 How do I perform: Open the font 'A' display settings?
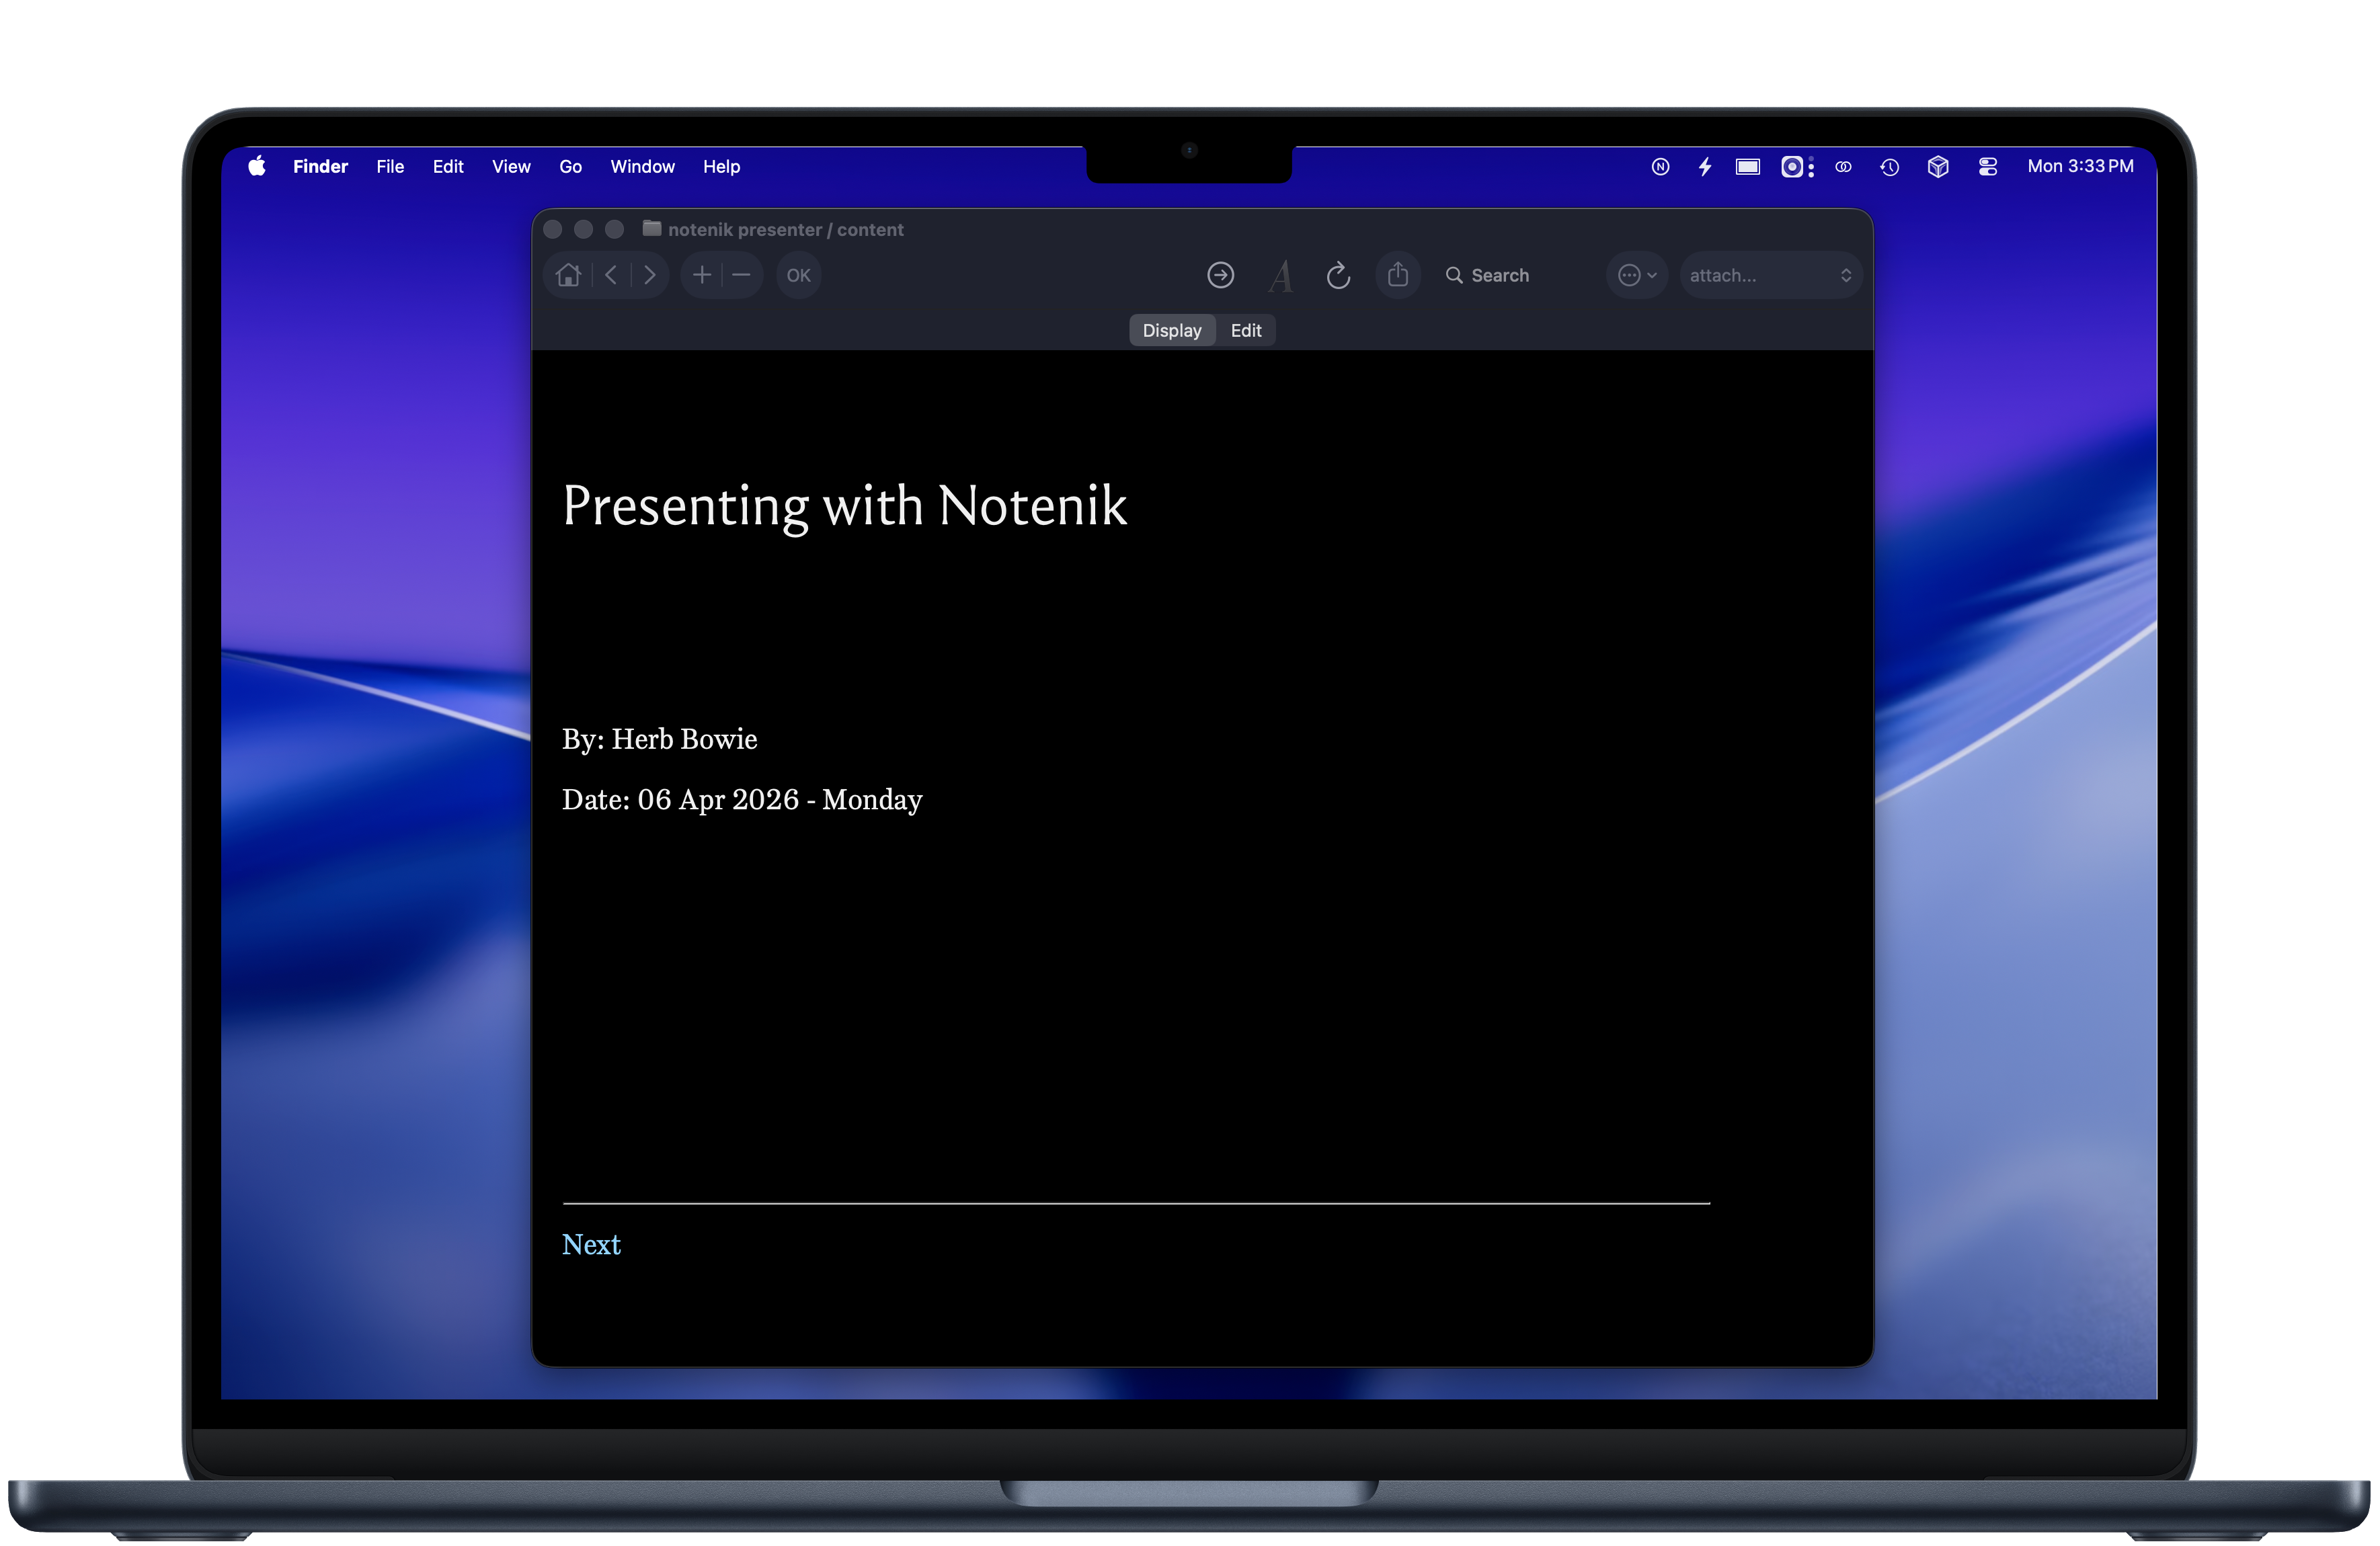pos(1280,276)
